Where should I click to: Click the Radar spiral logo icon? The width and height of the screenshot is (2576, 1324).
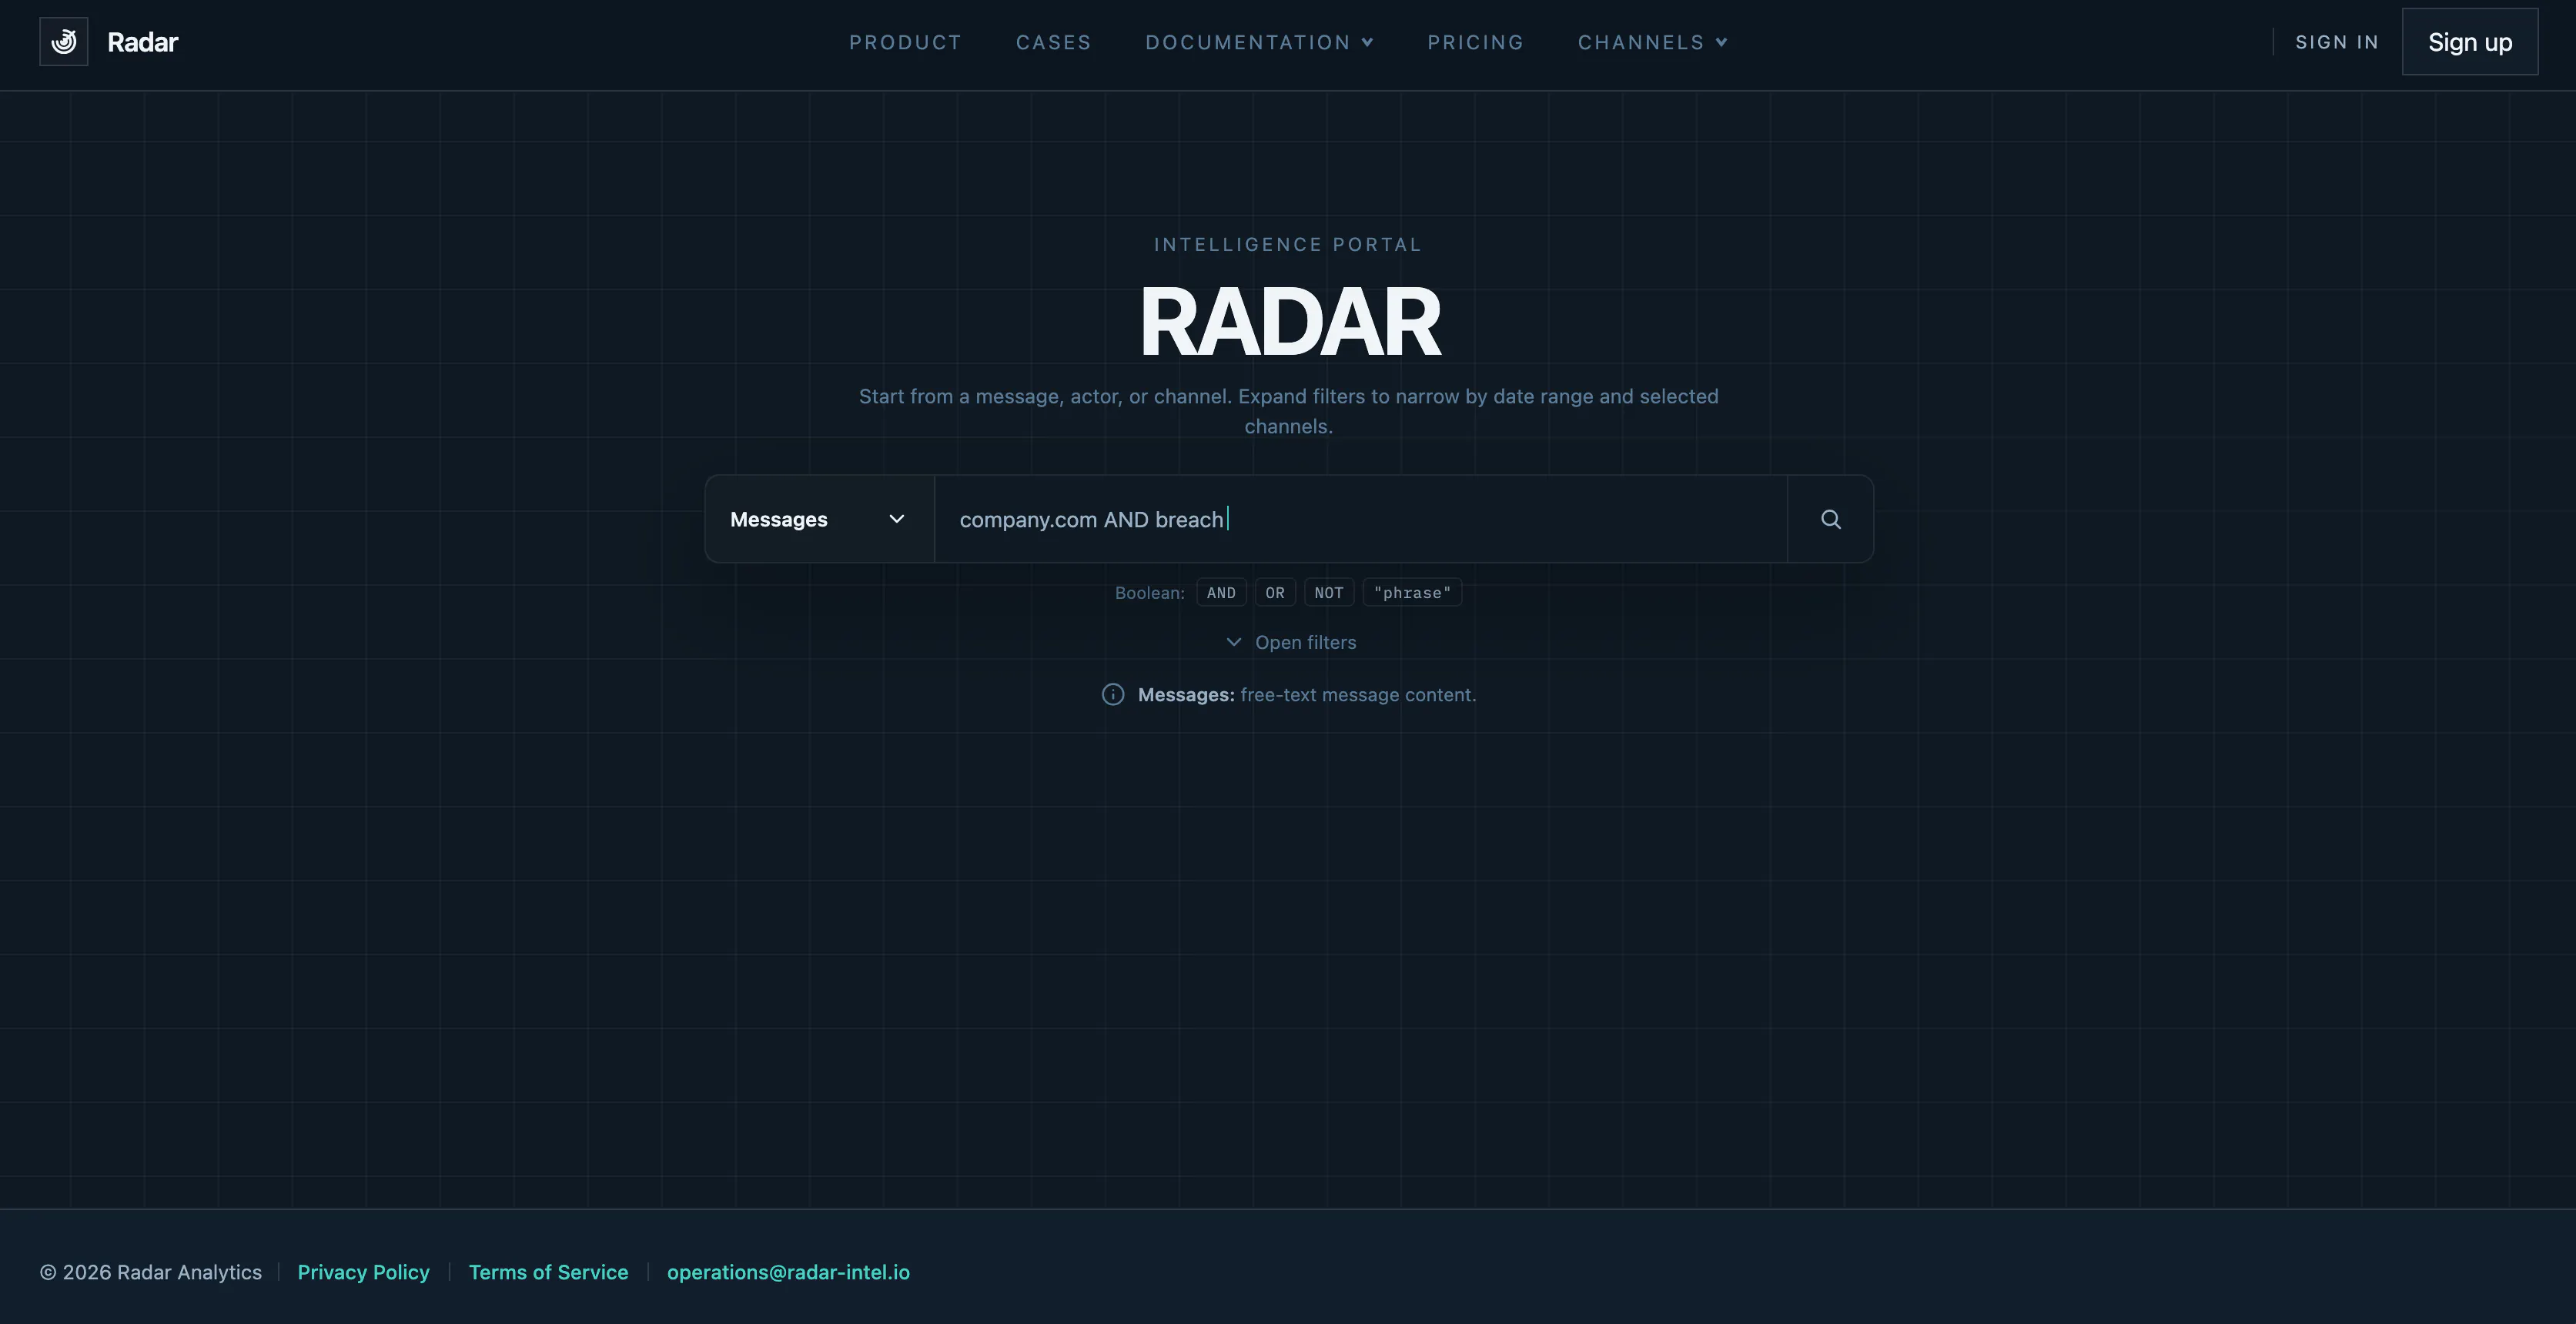[x=64, y=42]
